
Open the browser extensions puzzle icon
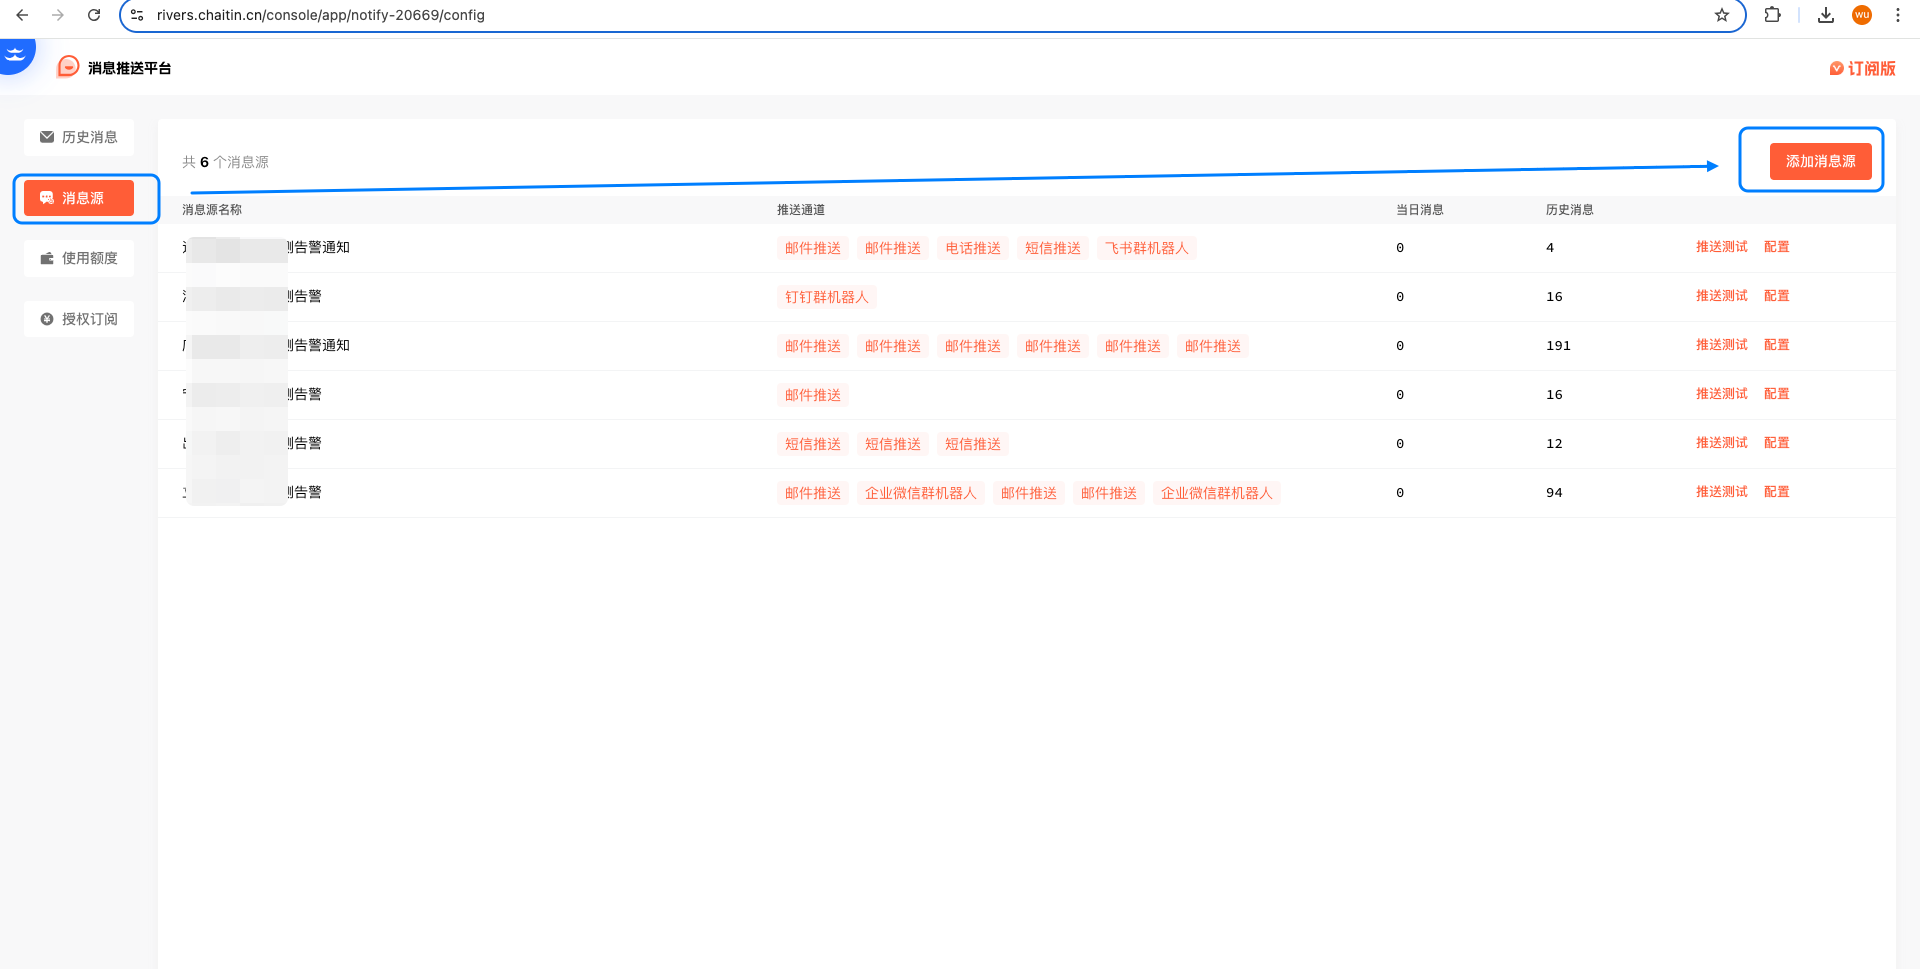click(x=1772, y=15)
